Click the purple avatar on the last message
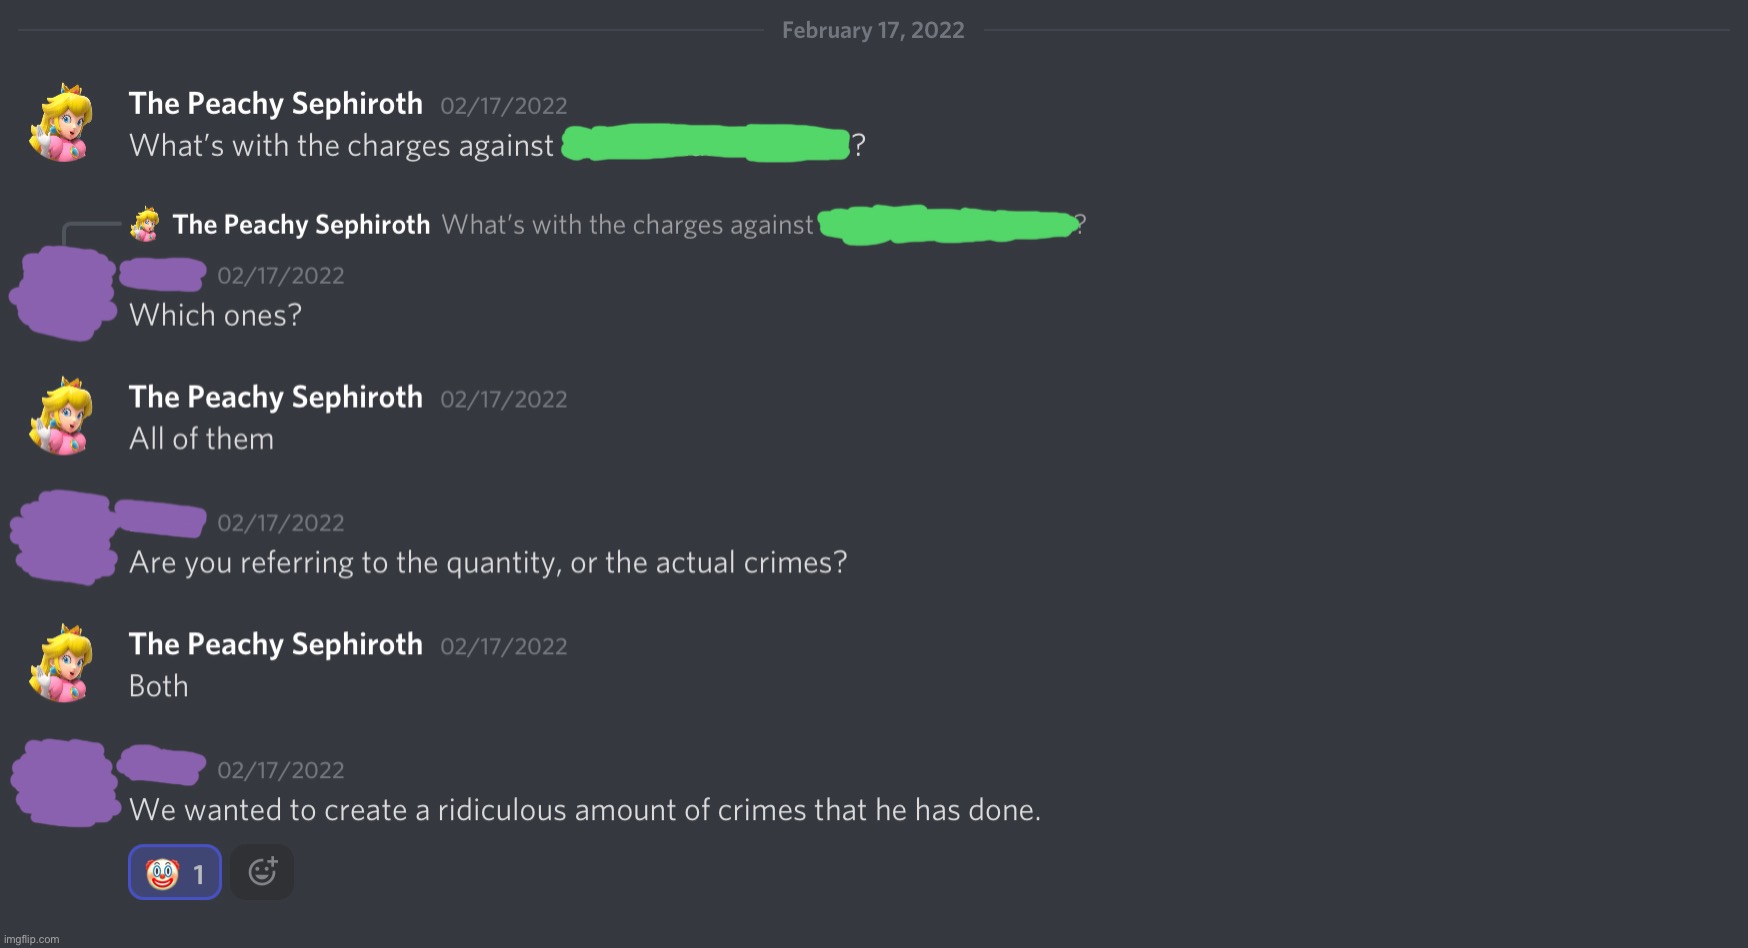Screen dimensions: 1748x948 (x=62, y=782)
